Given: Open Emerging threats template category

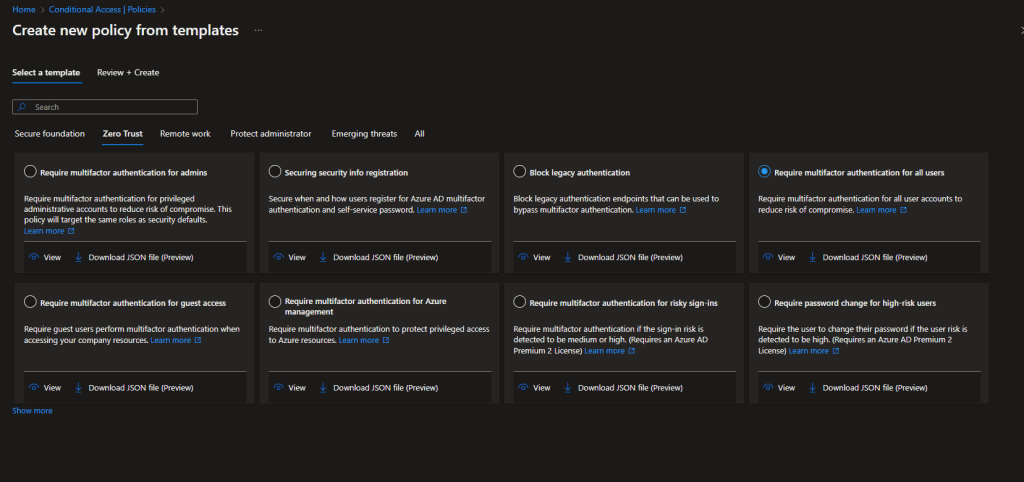Looking at the screenshot, I should coord(364,134).
